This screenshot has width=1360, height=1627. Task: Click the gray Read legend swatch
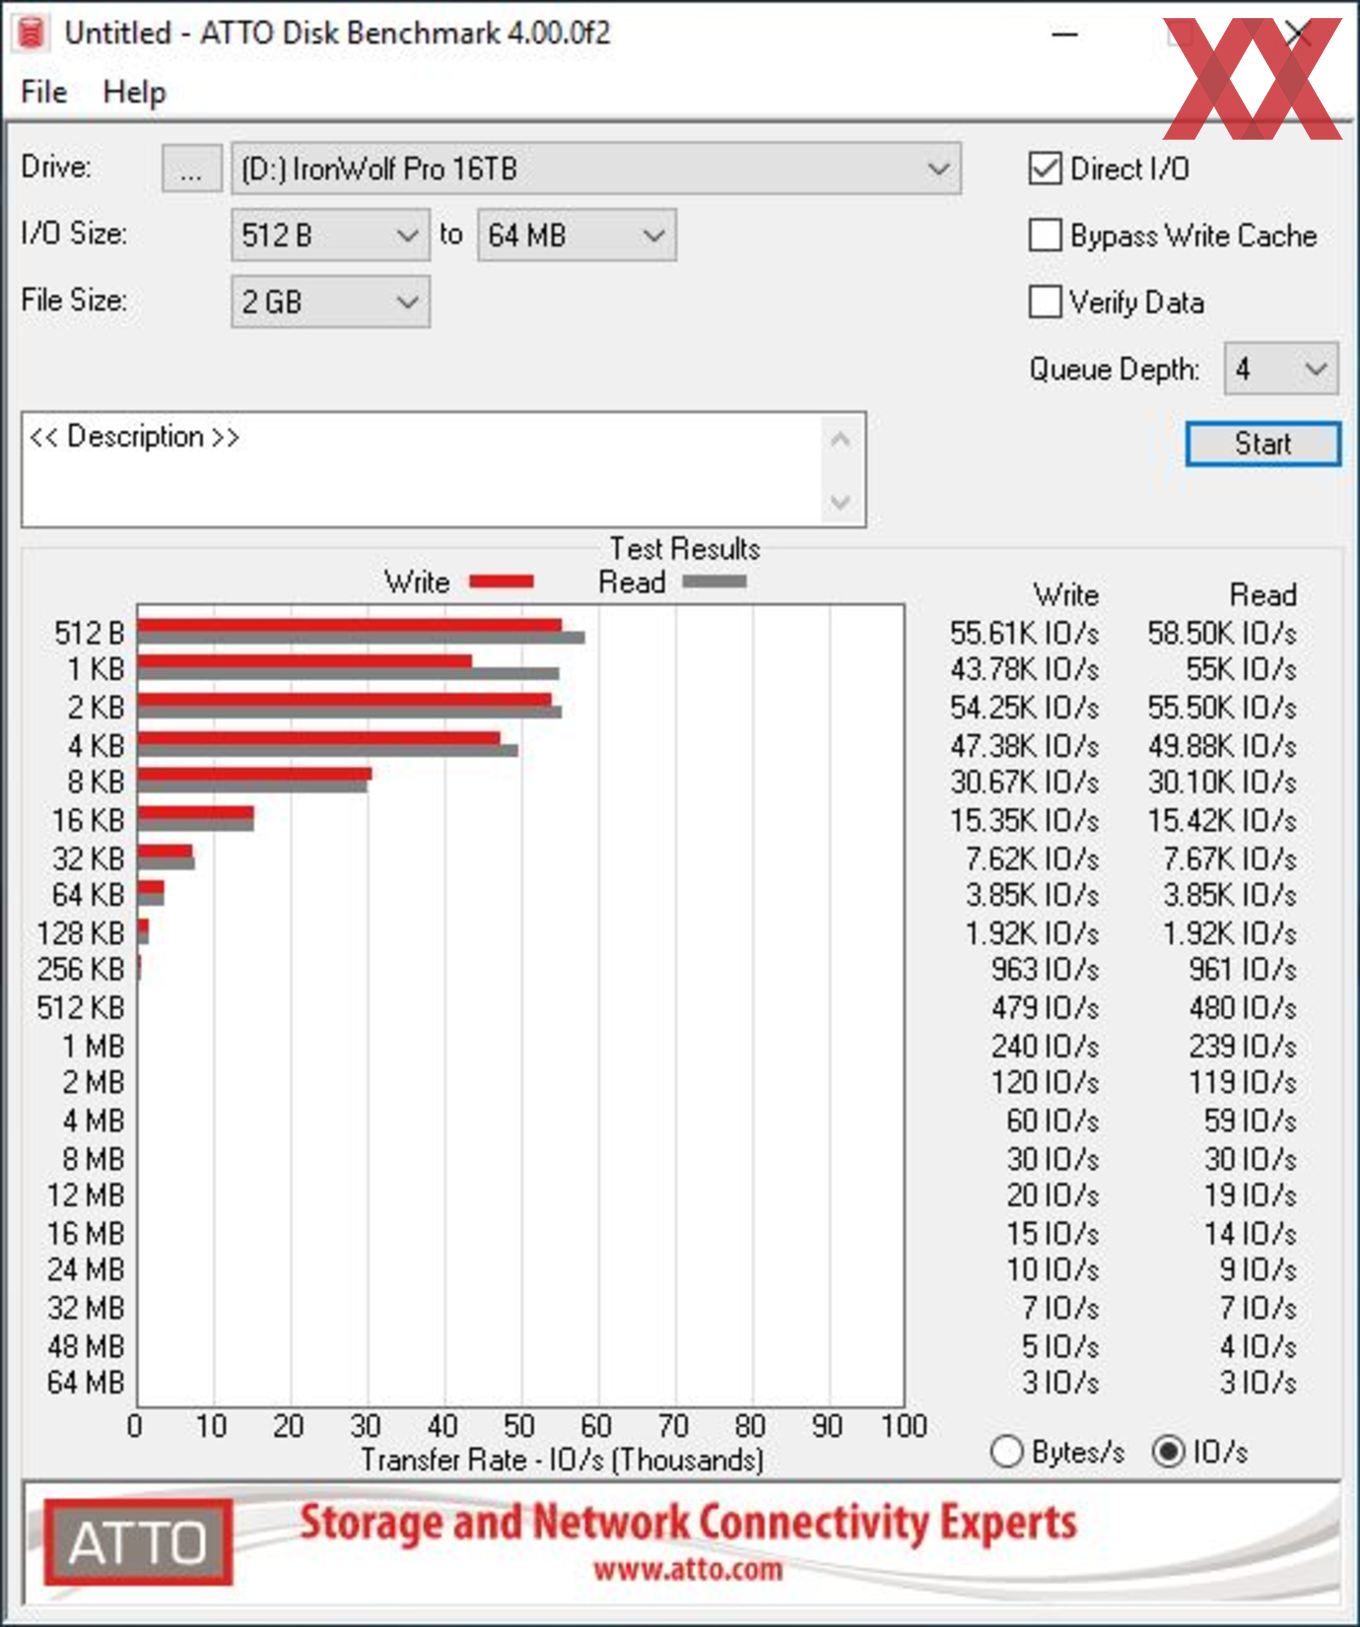click(x=714, y=581)
